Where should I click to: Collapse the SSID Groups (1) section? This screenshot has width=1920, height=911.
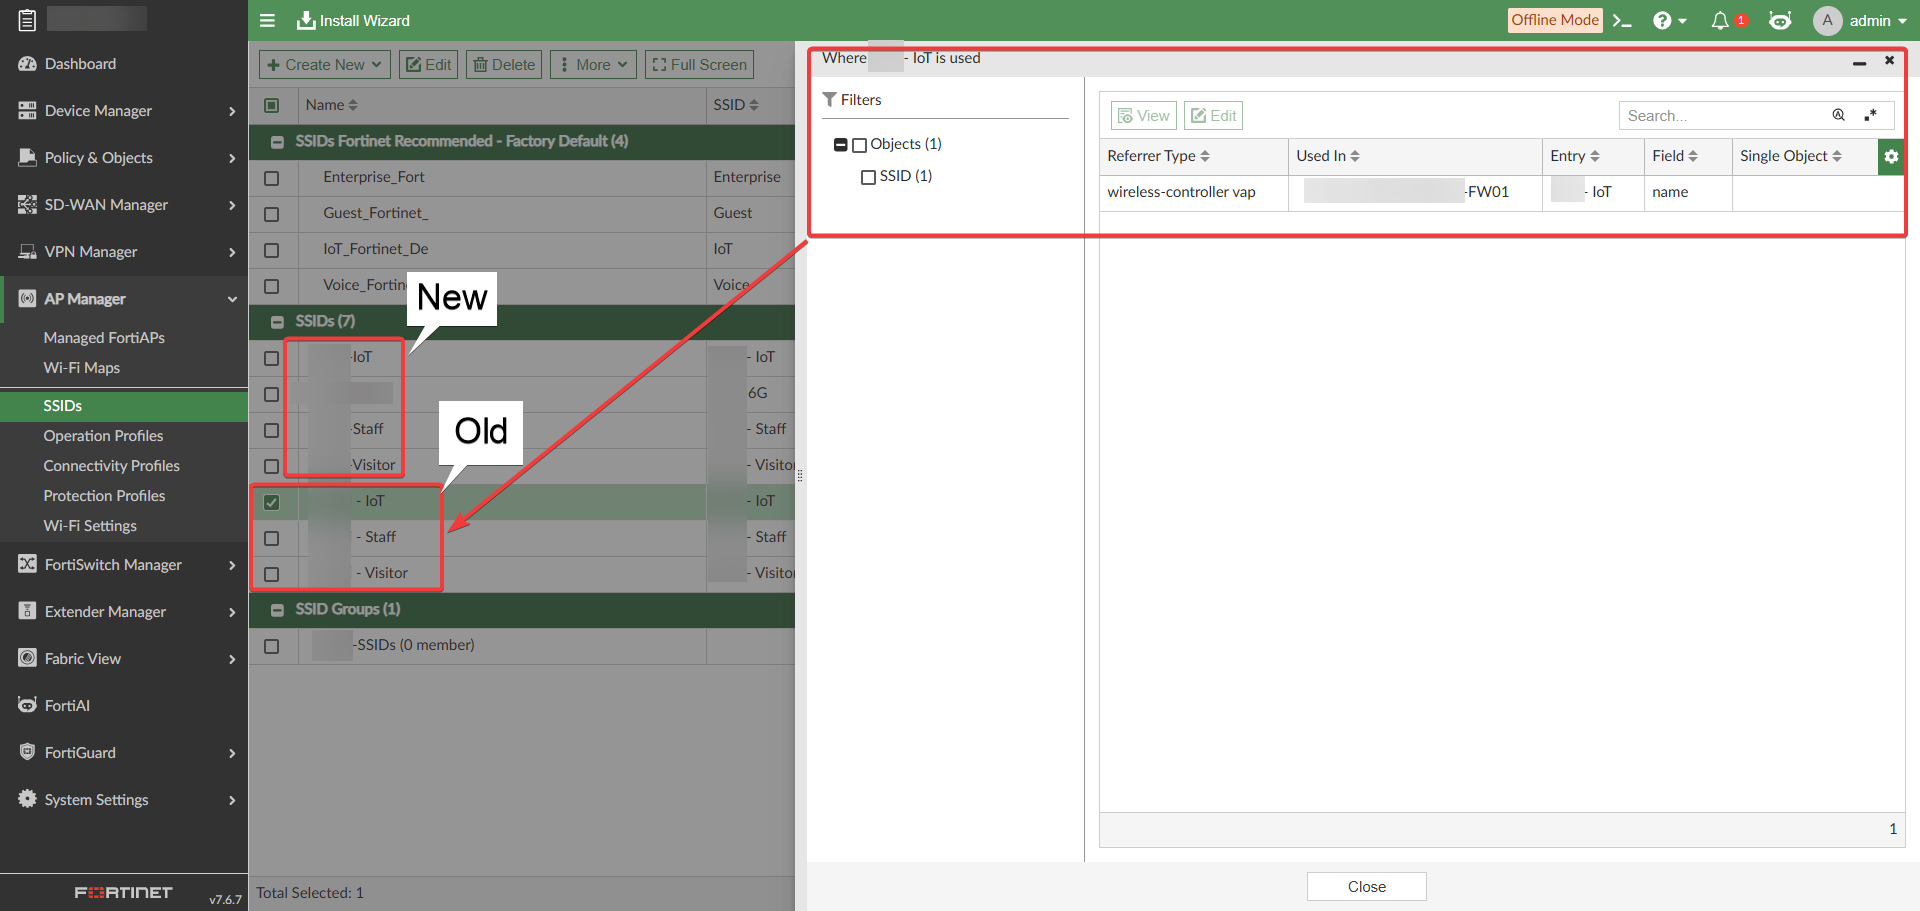(x=277, y=610)
